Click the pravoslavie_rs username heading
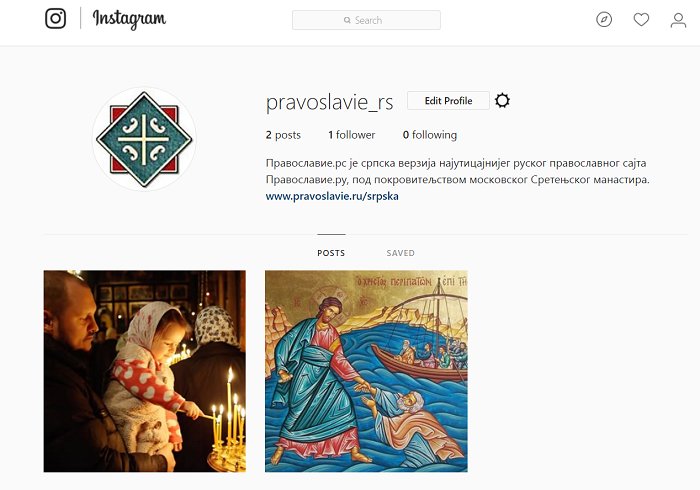Screen dimensions: 700x490 329,102
